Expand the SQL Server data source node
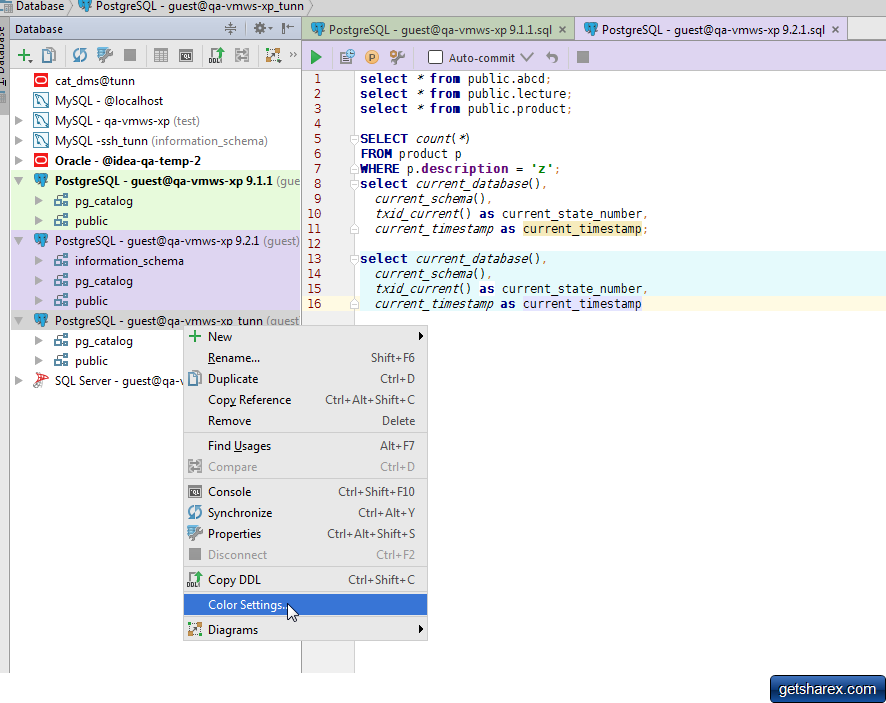The height and width of the screenshot is (703, 886). 19,380
